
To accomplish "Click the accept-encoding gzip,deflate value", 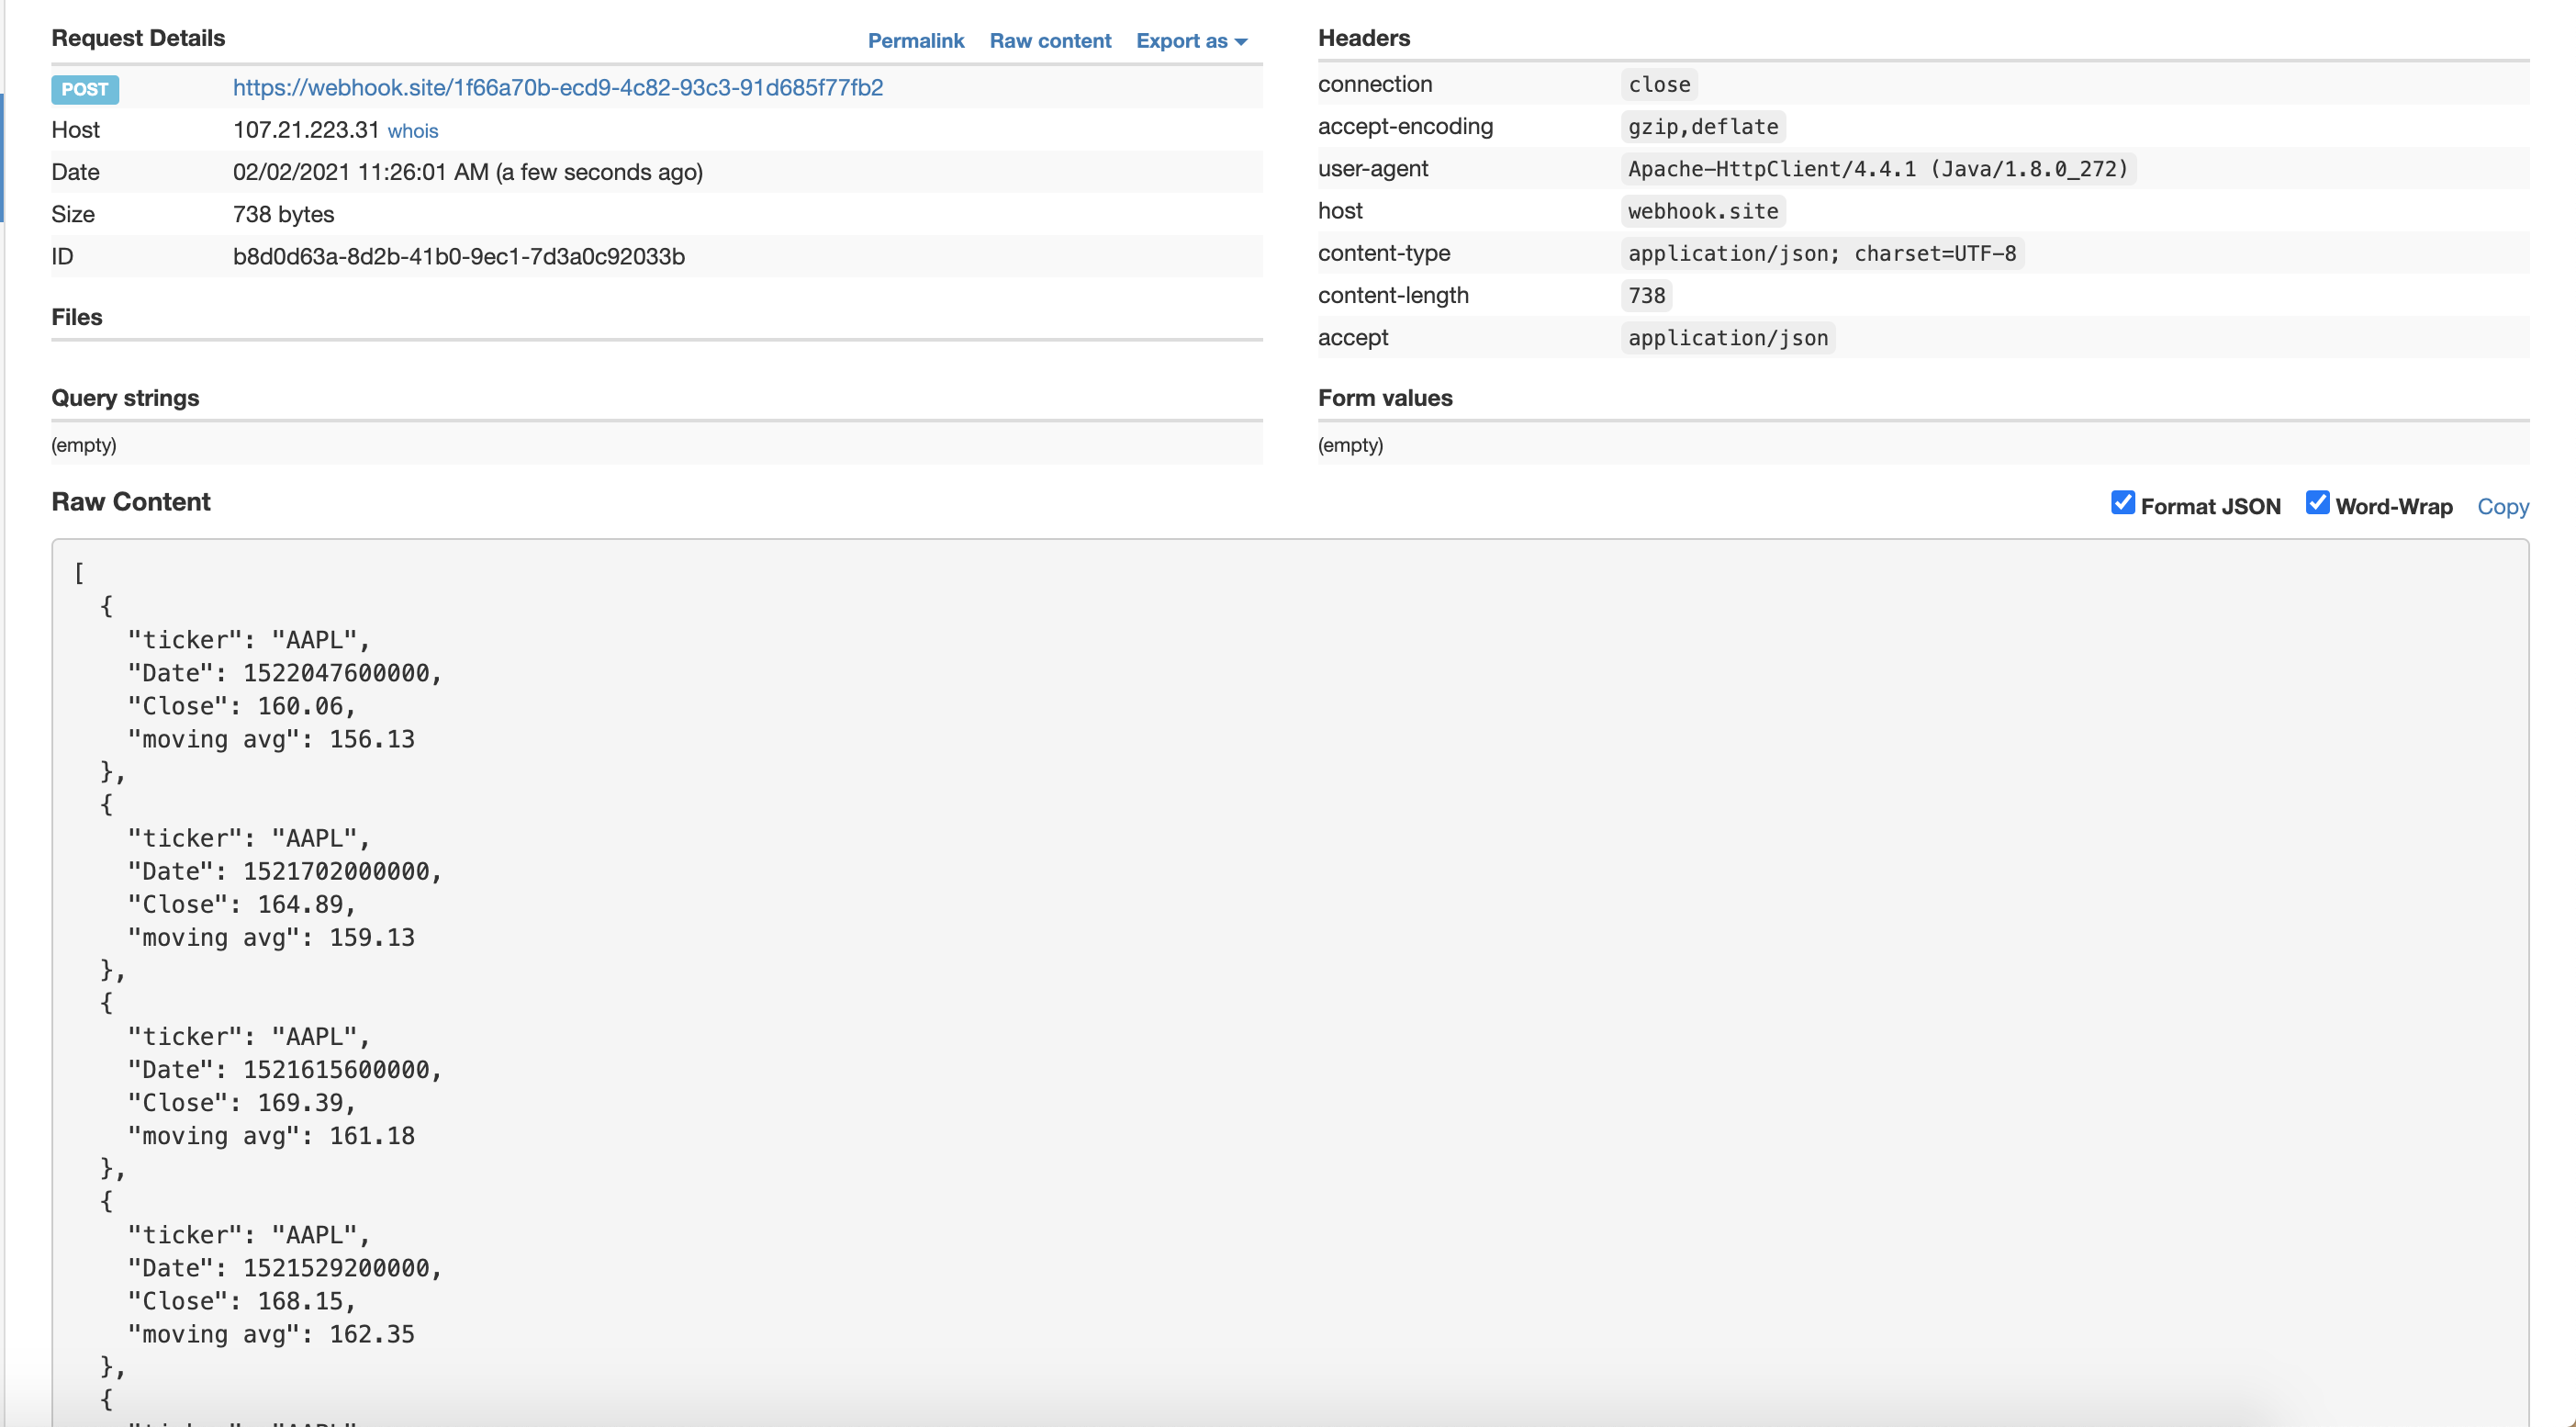I will click(1702, 127).
